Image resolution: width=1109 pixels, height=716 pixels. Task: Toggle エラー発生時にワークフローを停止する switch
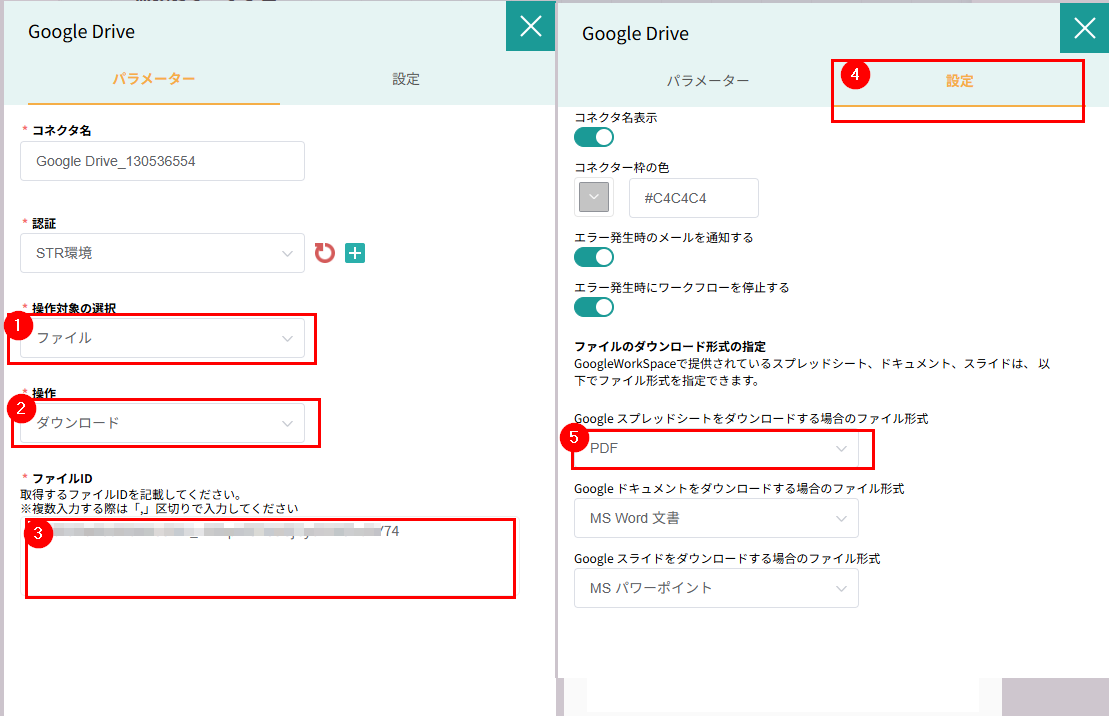point(594,307)
